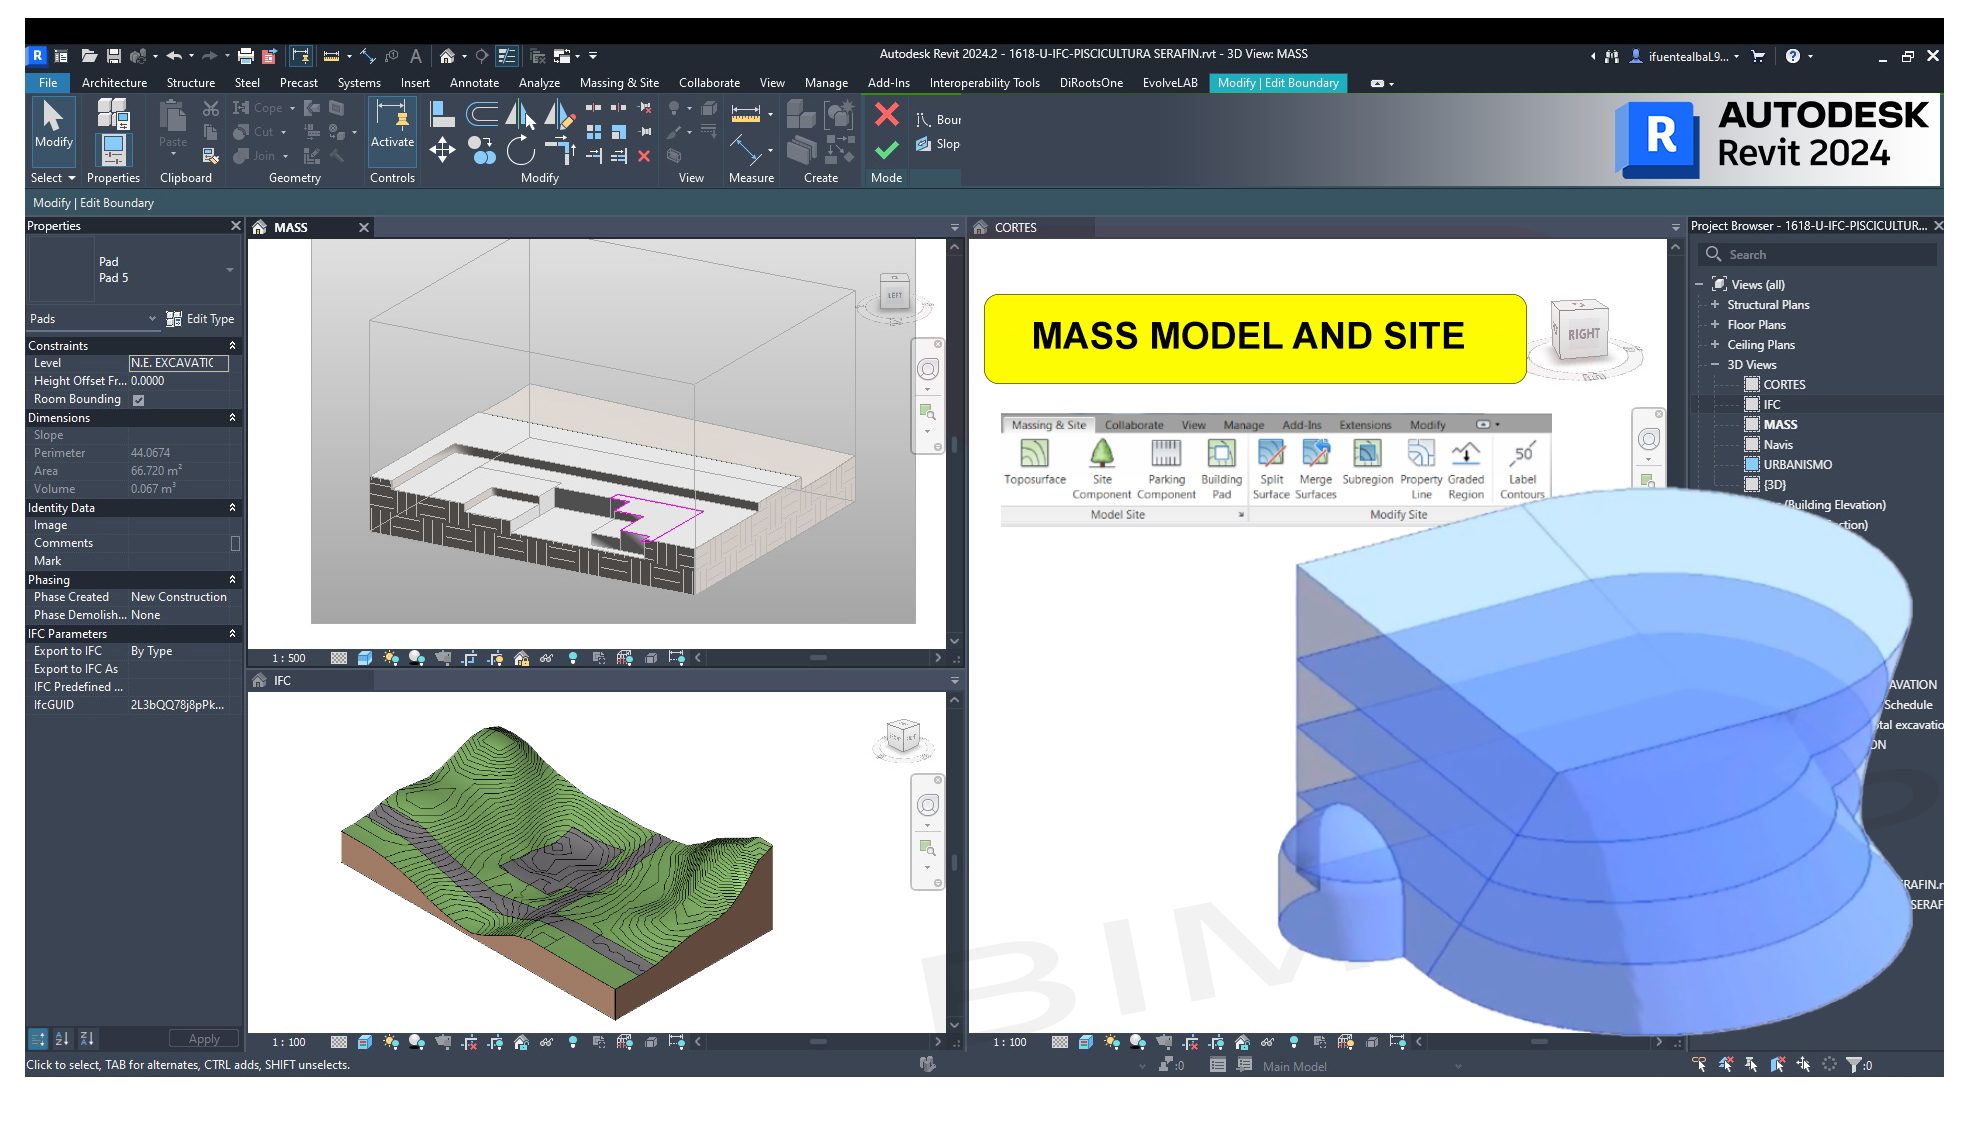The height and width of the screenshot is (1142, 1969).
Task: Click Activate Dimensions in Controls panel
Action: 392,125
